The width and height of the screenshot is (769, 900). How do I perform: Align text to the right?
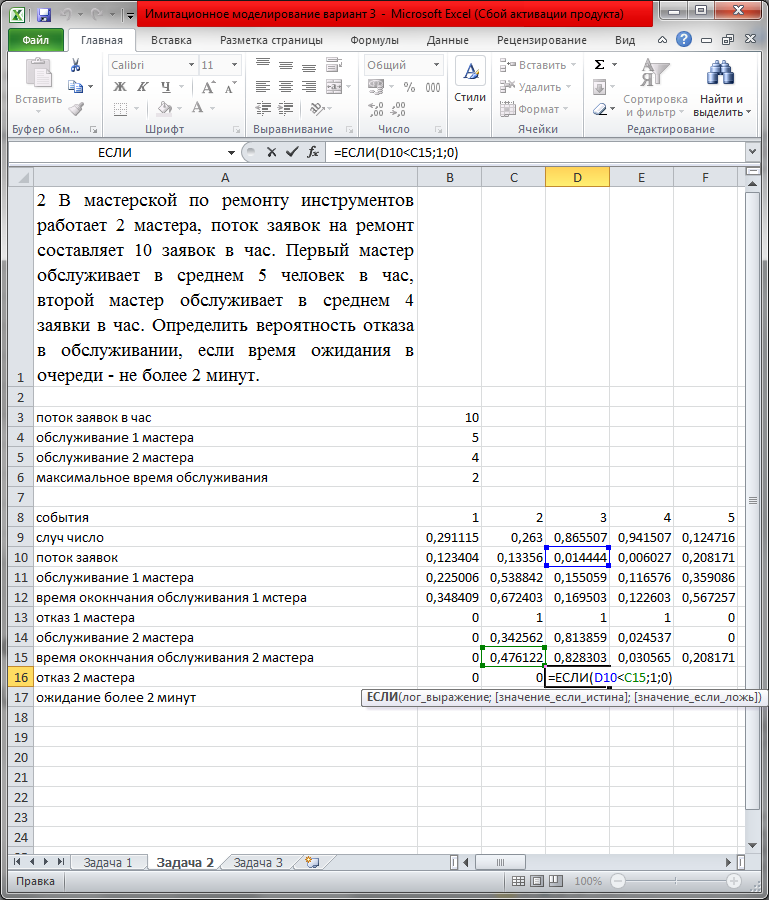pos(309,87)
